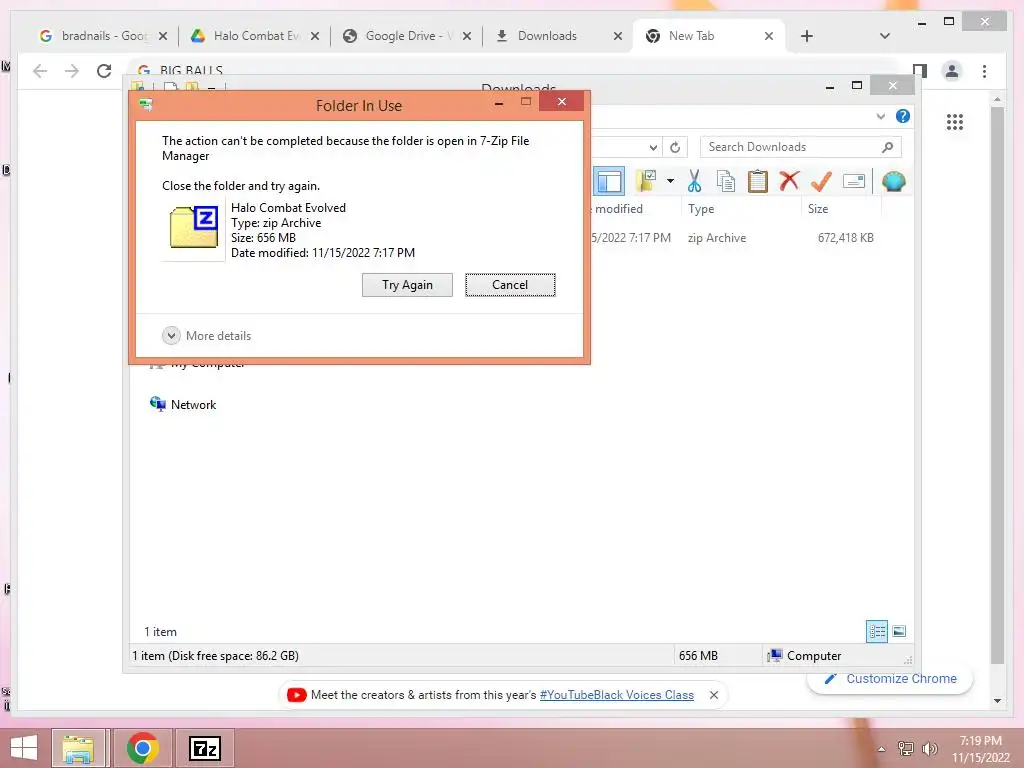Open a new Chrome tab with plus button
This screenshot has height=768, width=1024.
tap(807, 36)
